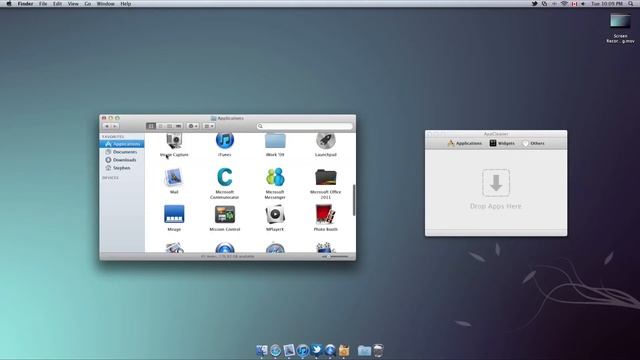Switch Finder to icon view
This screenshot has width=640, height=360.
(151, 126)
